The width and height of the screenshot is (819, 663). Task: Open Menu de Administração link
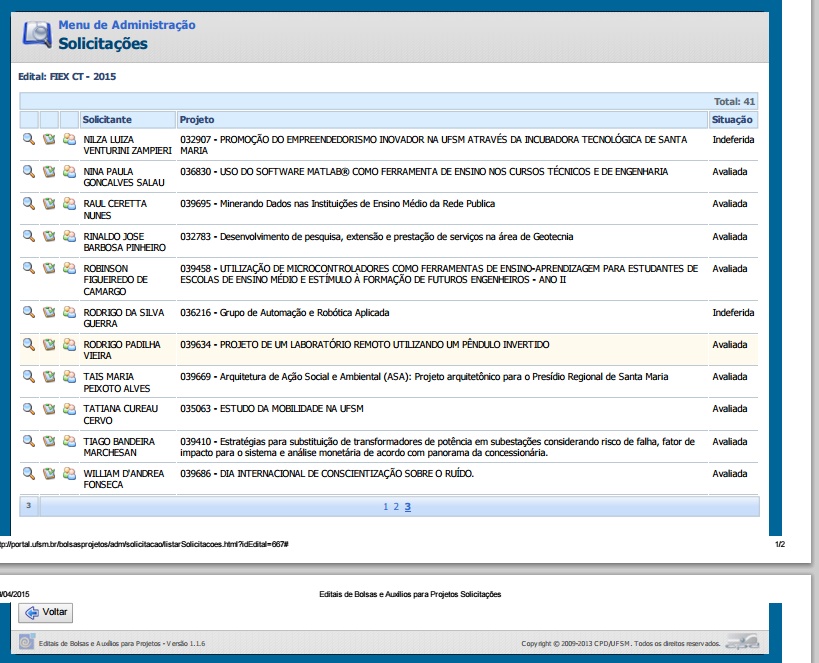127,25
